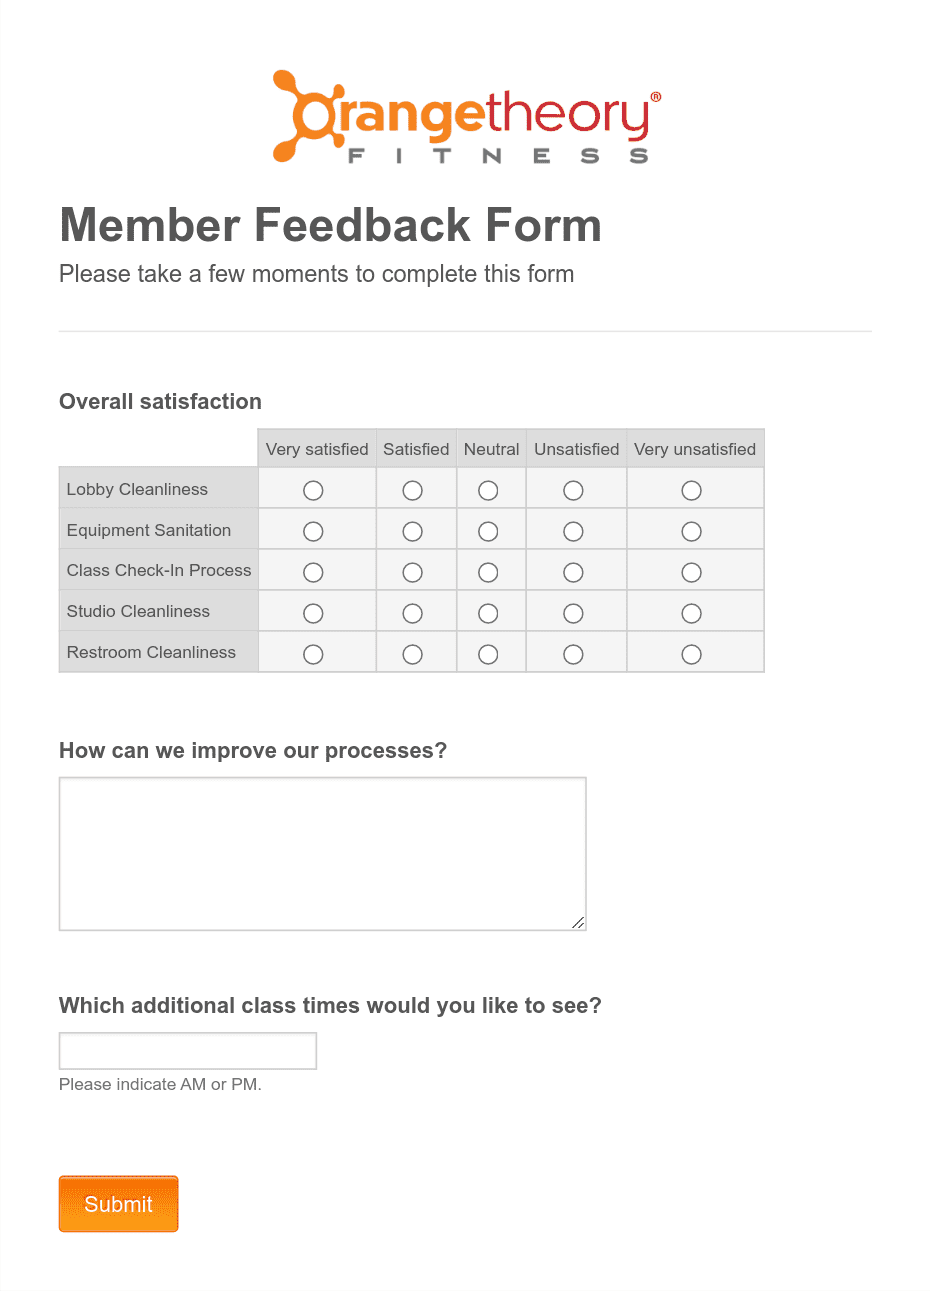Click the additional class times text field
This screenshot has height=1291, width=930.
pyautogui.click(x=187, y=1050)
